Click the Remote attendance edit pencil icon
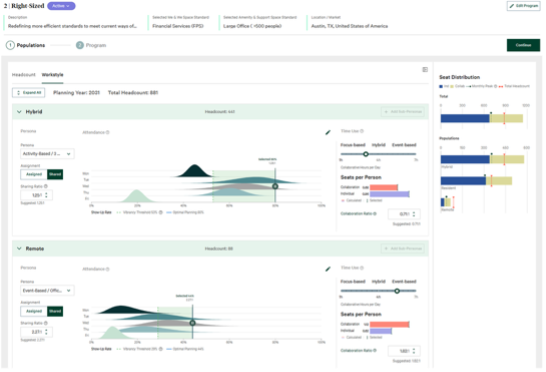 click(328, 269)
